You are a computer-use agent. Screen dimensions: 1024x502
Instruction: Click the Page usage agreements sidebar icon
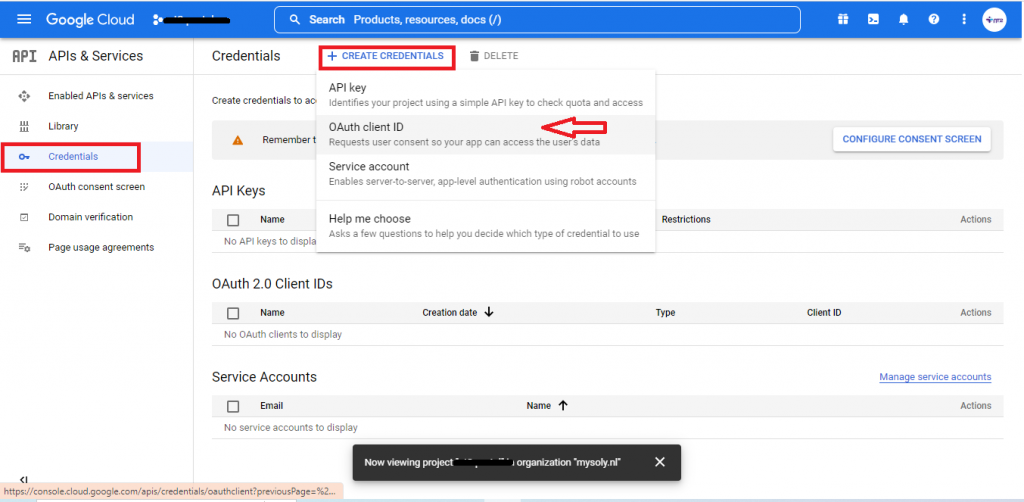24,247
